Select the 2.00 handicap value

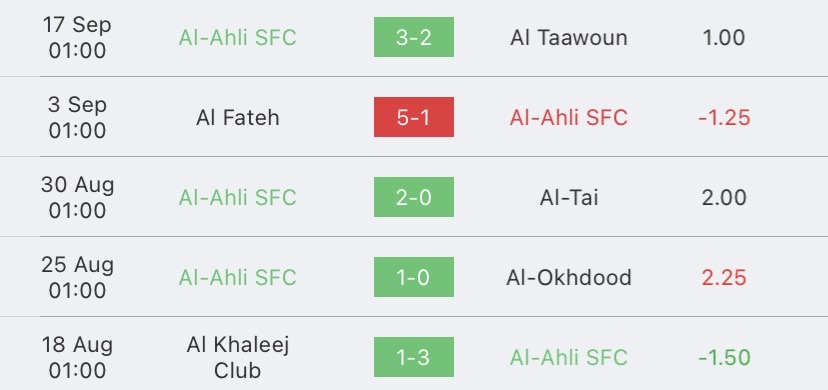[724, 197]
